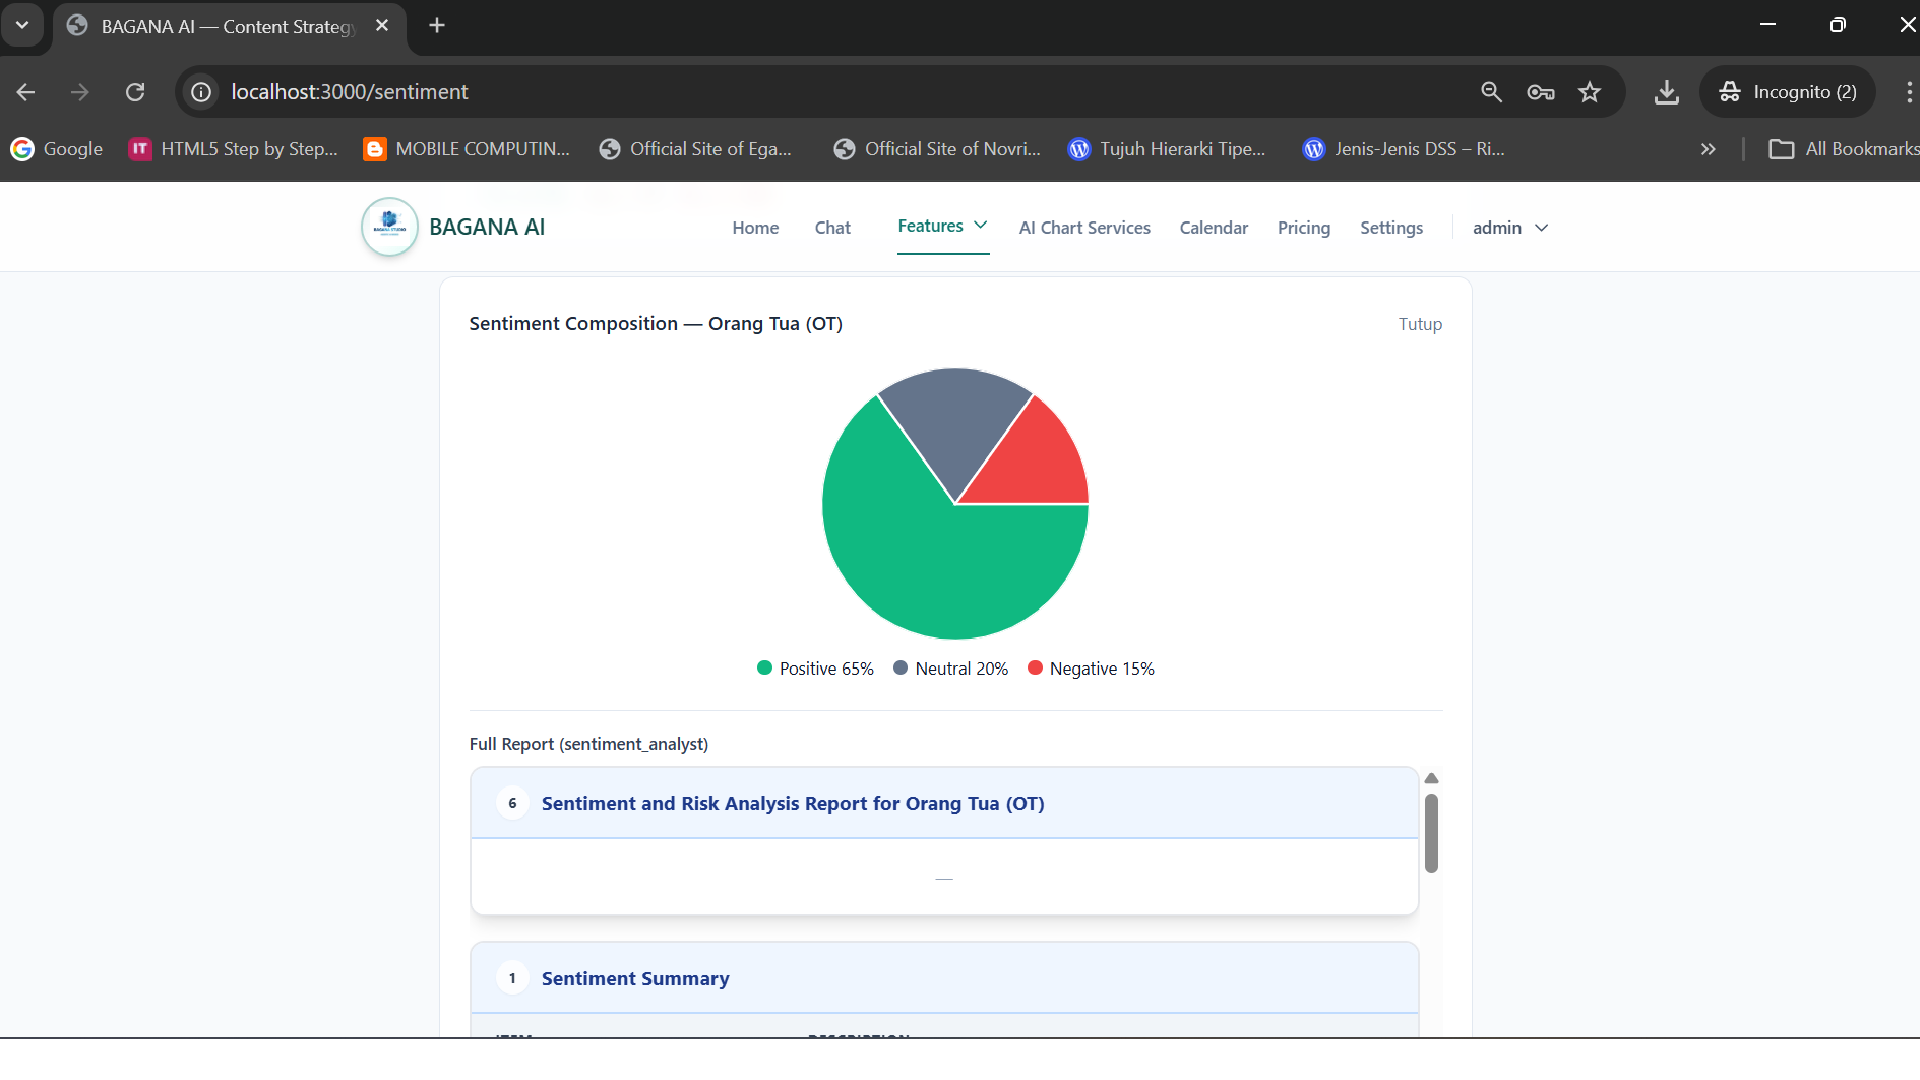Reload the current page

(135, 91)
